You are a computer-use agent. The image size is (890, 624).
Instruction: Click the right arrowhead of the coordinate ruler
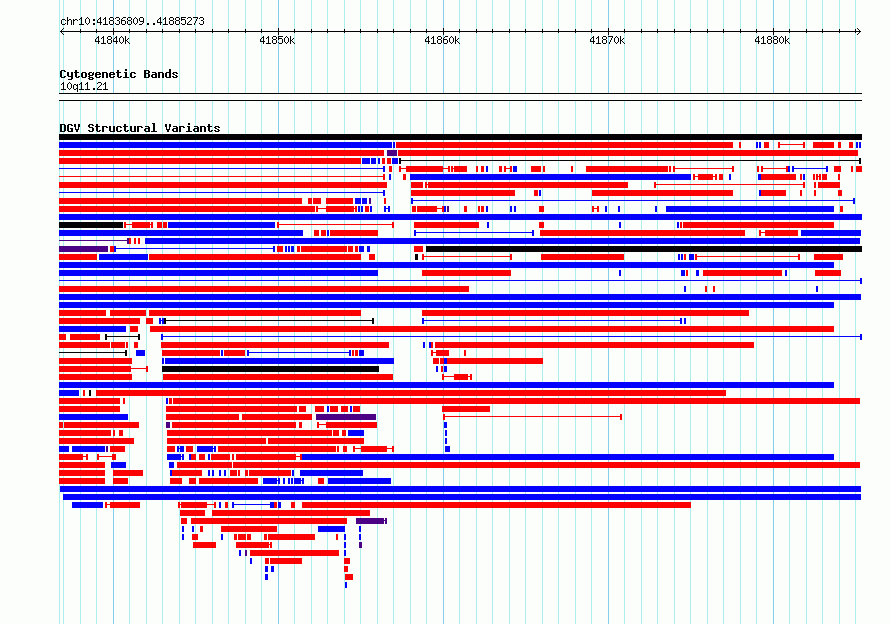859,31
